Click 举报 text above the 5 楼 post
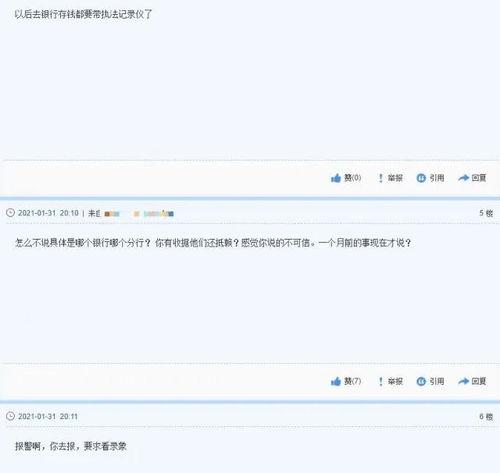 pyautogui.click(x=395, y=178)
